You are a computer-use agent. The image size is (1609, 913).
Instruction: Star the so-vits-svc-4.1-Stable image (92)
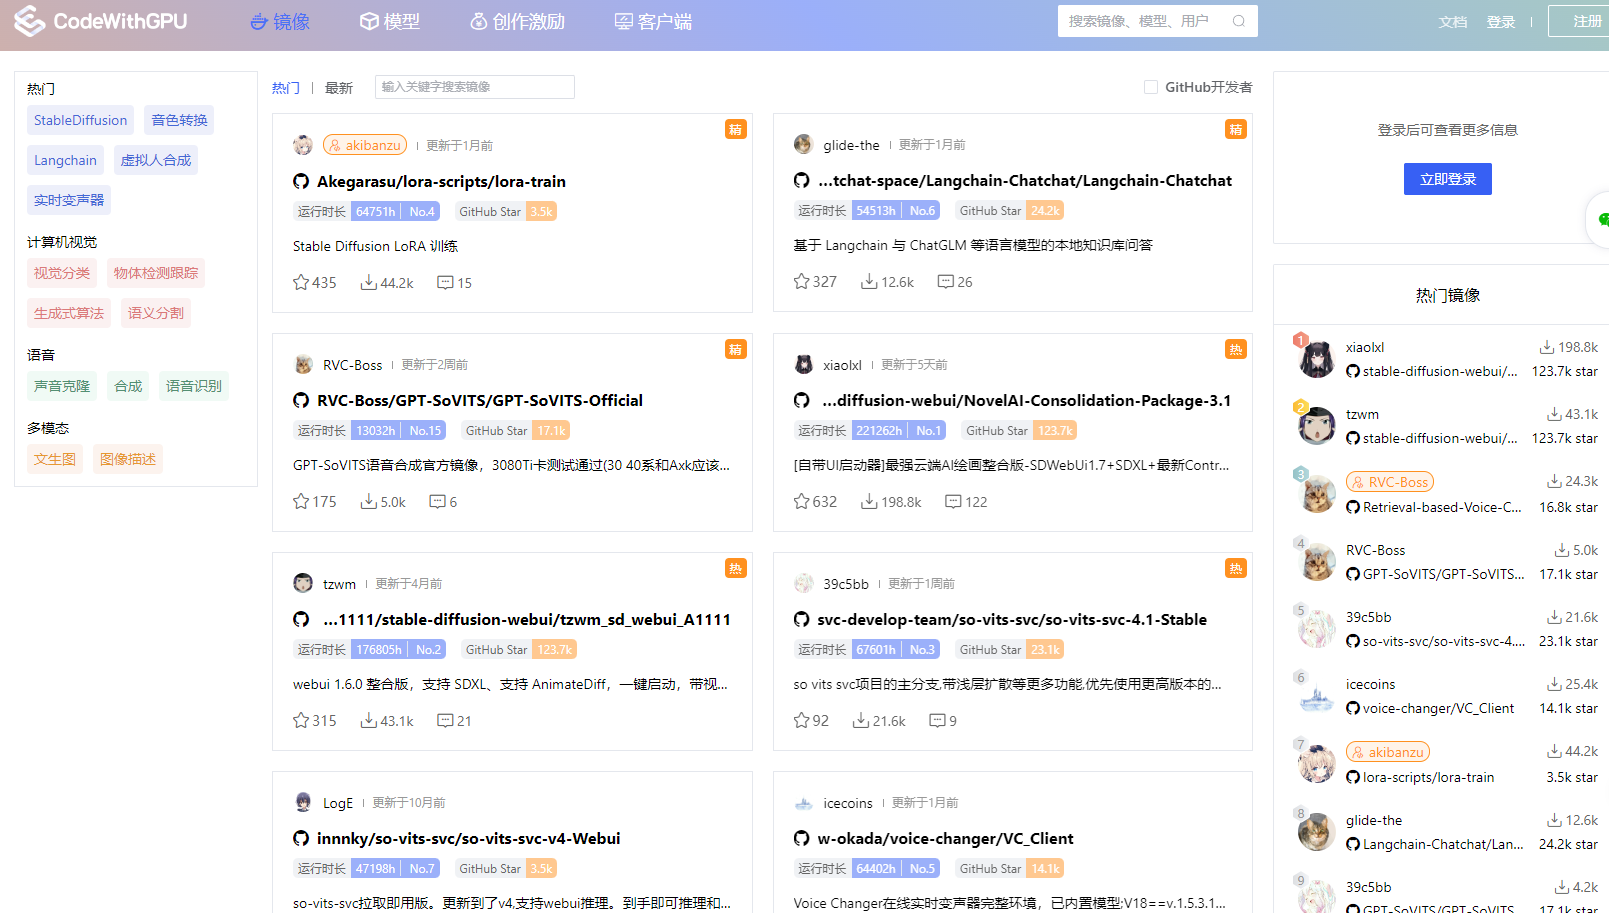pyautogui.click(x=801, y=721)
